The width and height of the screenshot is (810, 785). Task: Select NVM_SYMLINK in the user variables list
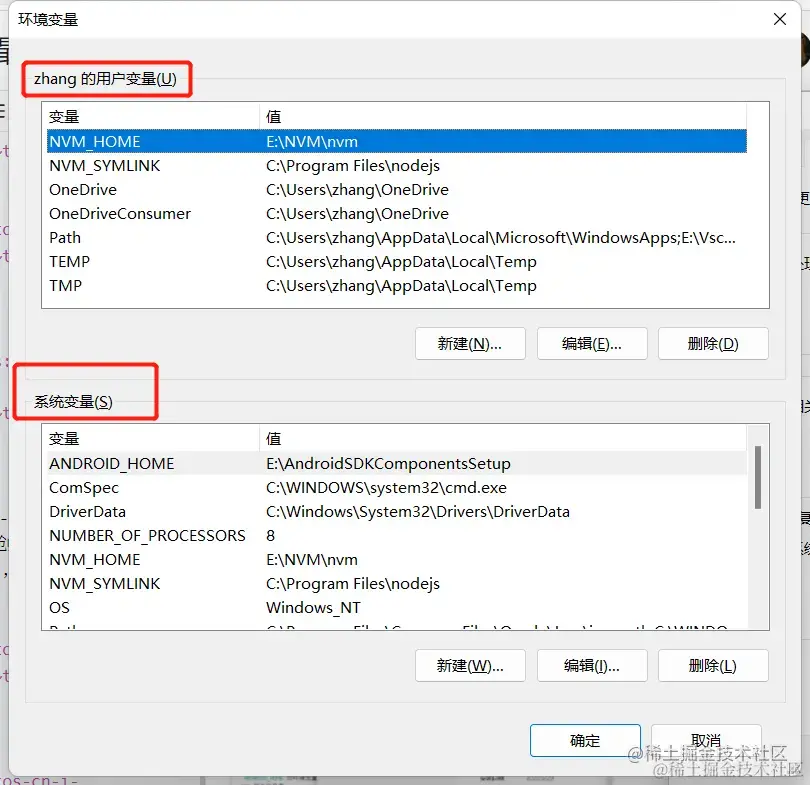397,166
